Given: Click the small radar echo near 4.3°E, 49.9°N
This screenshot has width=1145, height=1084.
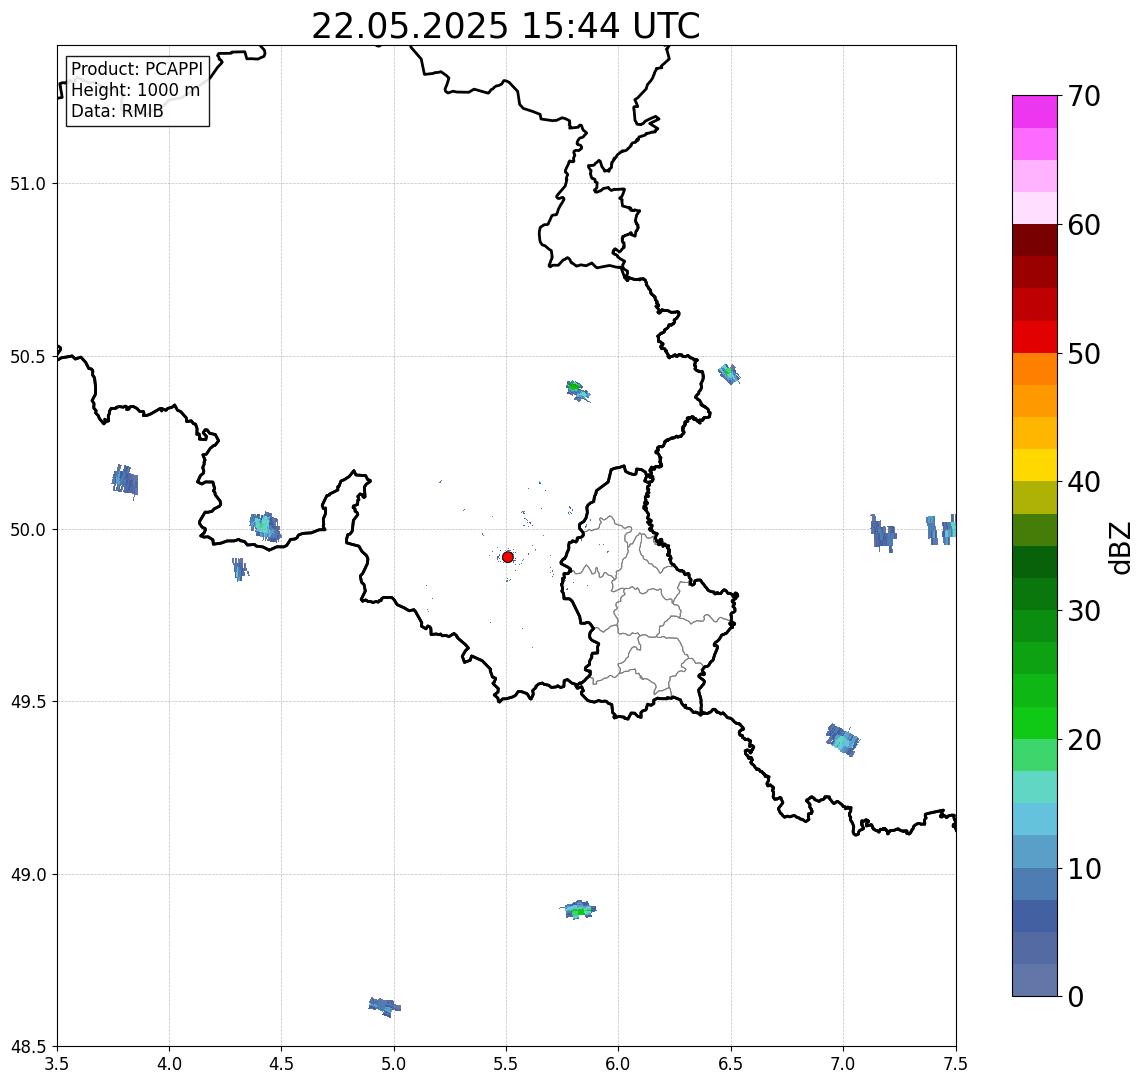Looking at the screenshot, I should (x=240, y=569).
